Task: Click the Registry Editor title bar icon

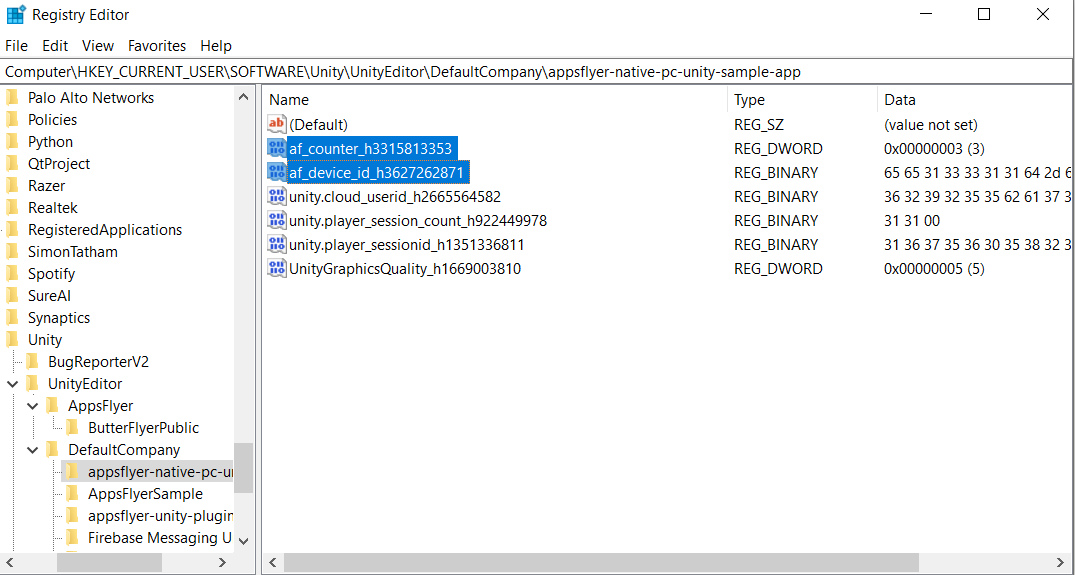Action: pyautogui.click(x=16, y=14)
